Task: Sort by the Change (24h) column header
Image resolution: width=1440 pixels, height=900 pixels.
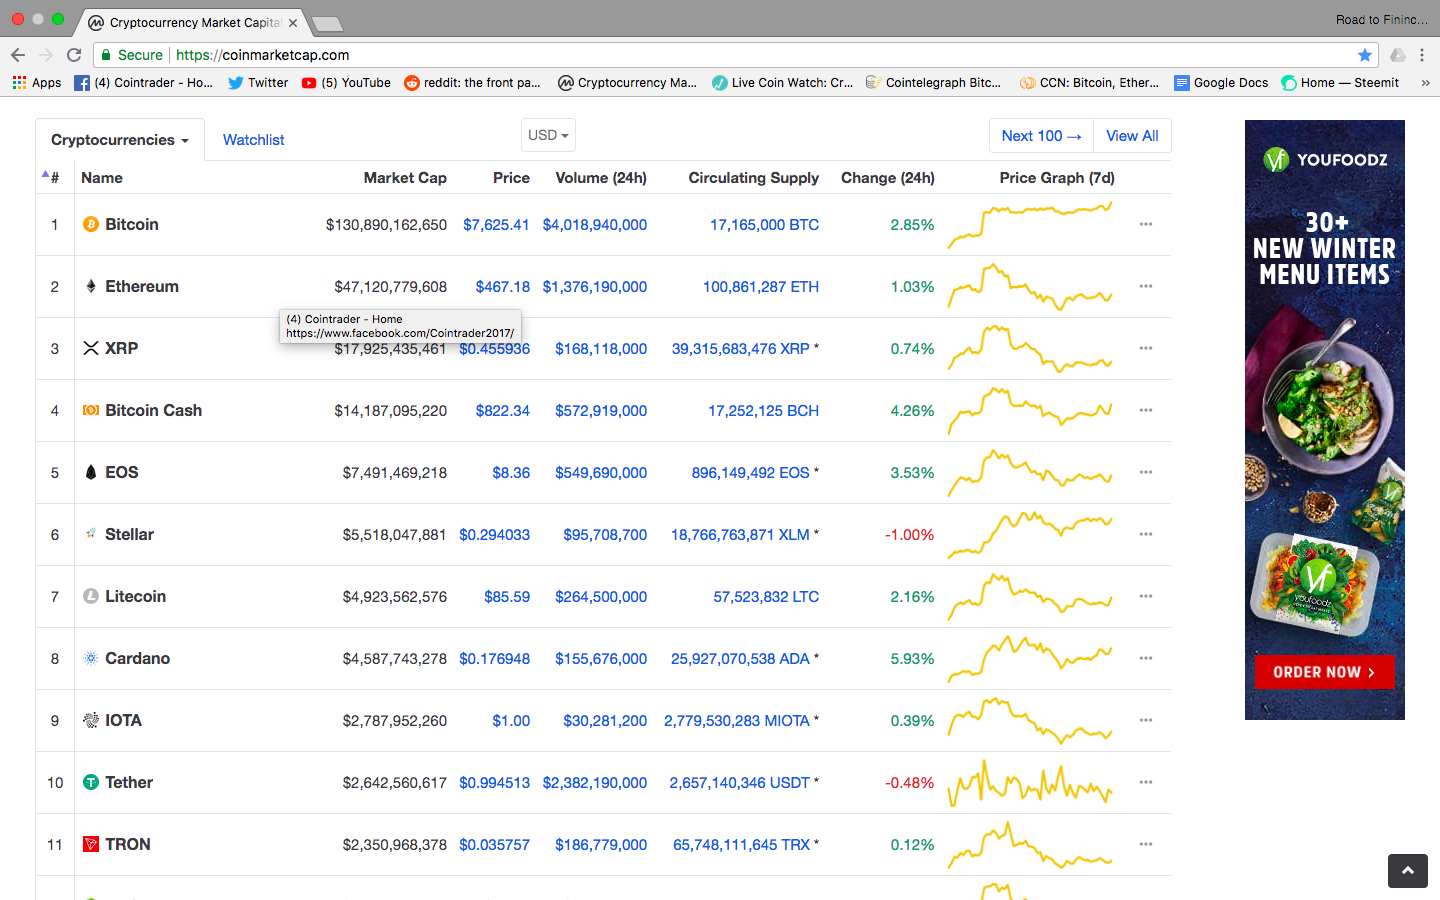Action: coord(887,178)
